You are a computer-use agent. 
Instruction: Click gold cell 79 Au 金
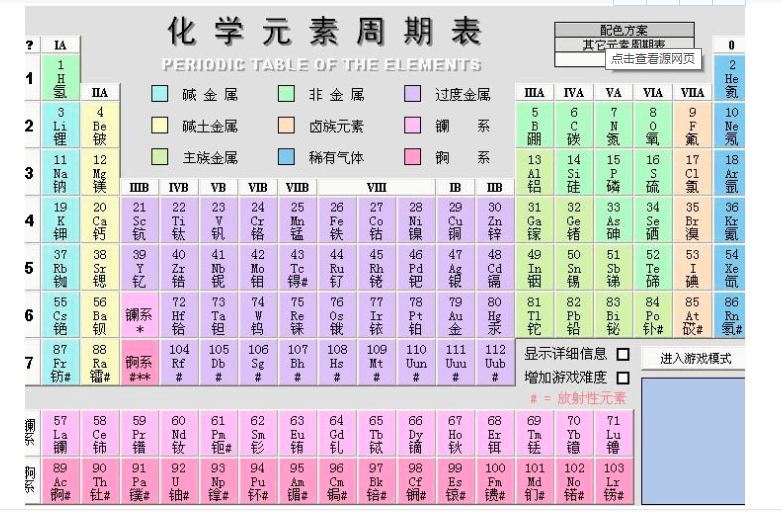455,315
